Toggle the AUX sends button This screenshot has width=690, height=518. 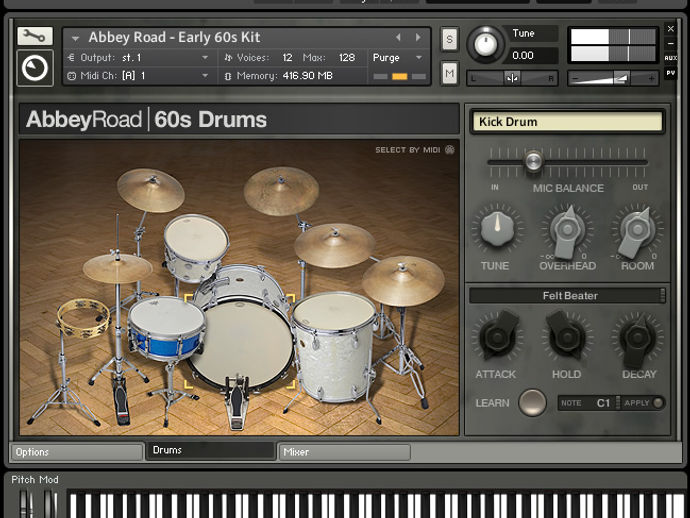(x=671, y=58)
